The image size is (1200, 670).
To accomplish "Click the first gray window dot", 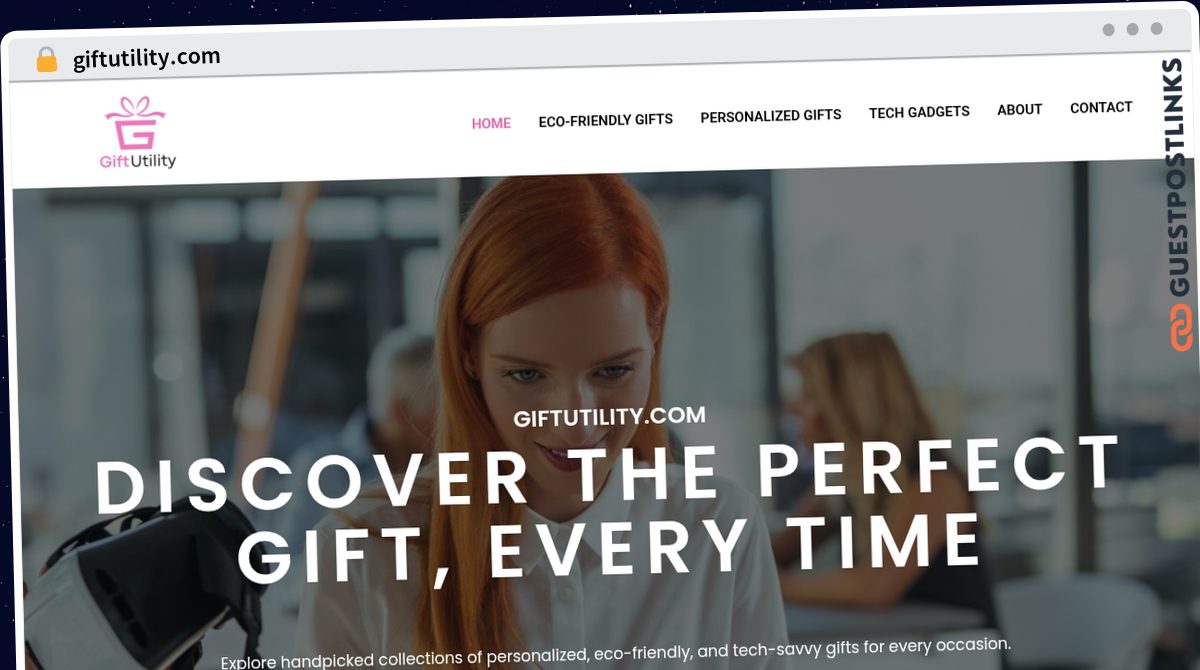I will coord(1108,30).
